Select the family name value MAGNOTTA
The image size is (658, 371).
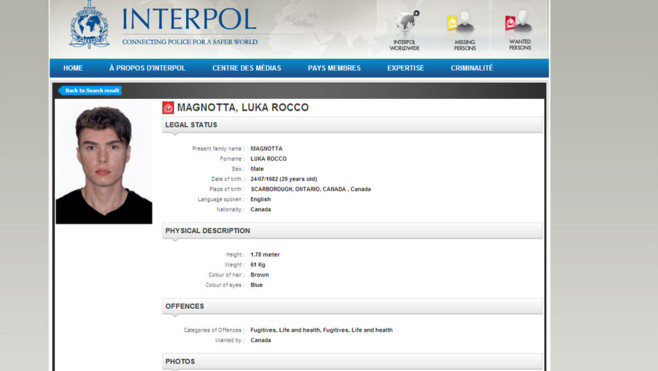(266, 149)
